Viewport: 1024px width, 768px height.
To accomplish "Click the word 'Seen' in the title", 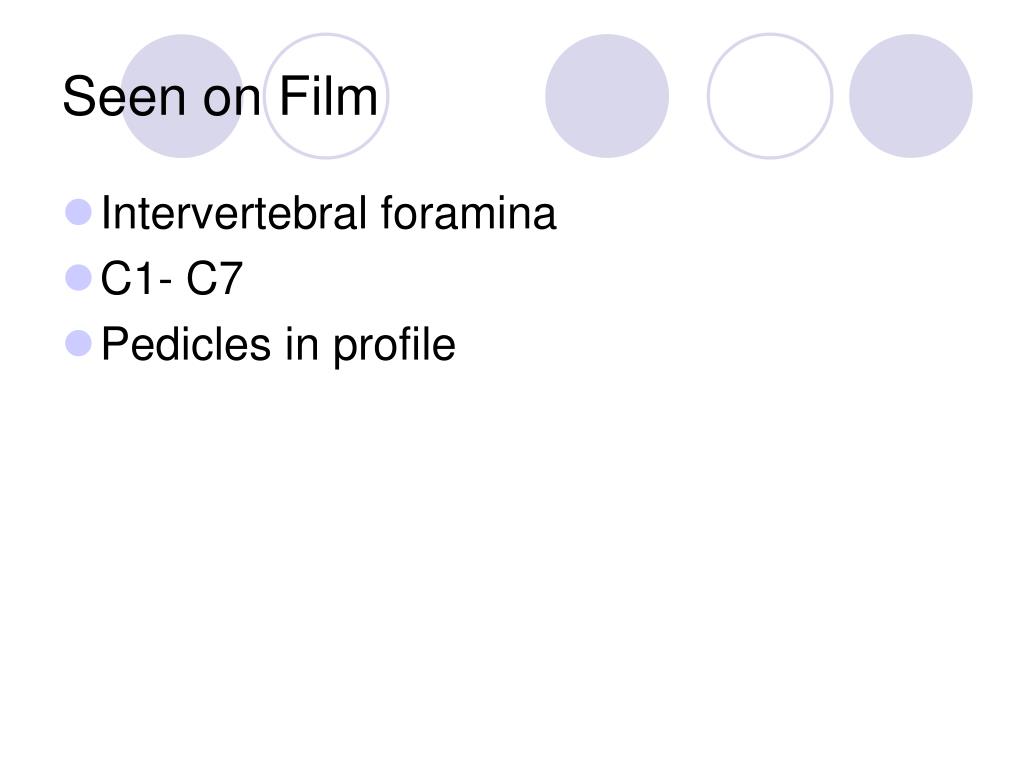I will pyautogui.click(x=125, y=97).
